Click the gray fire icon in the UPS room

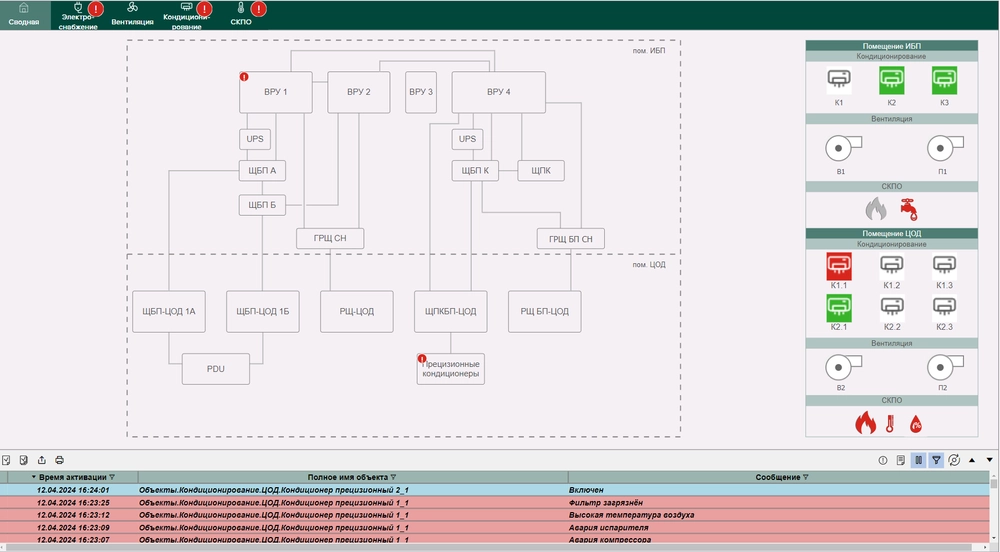875,208
